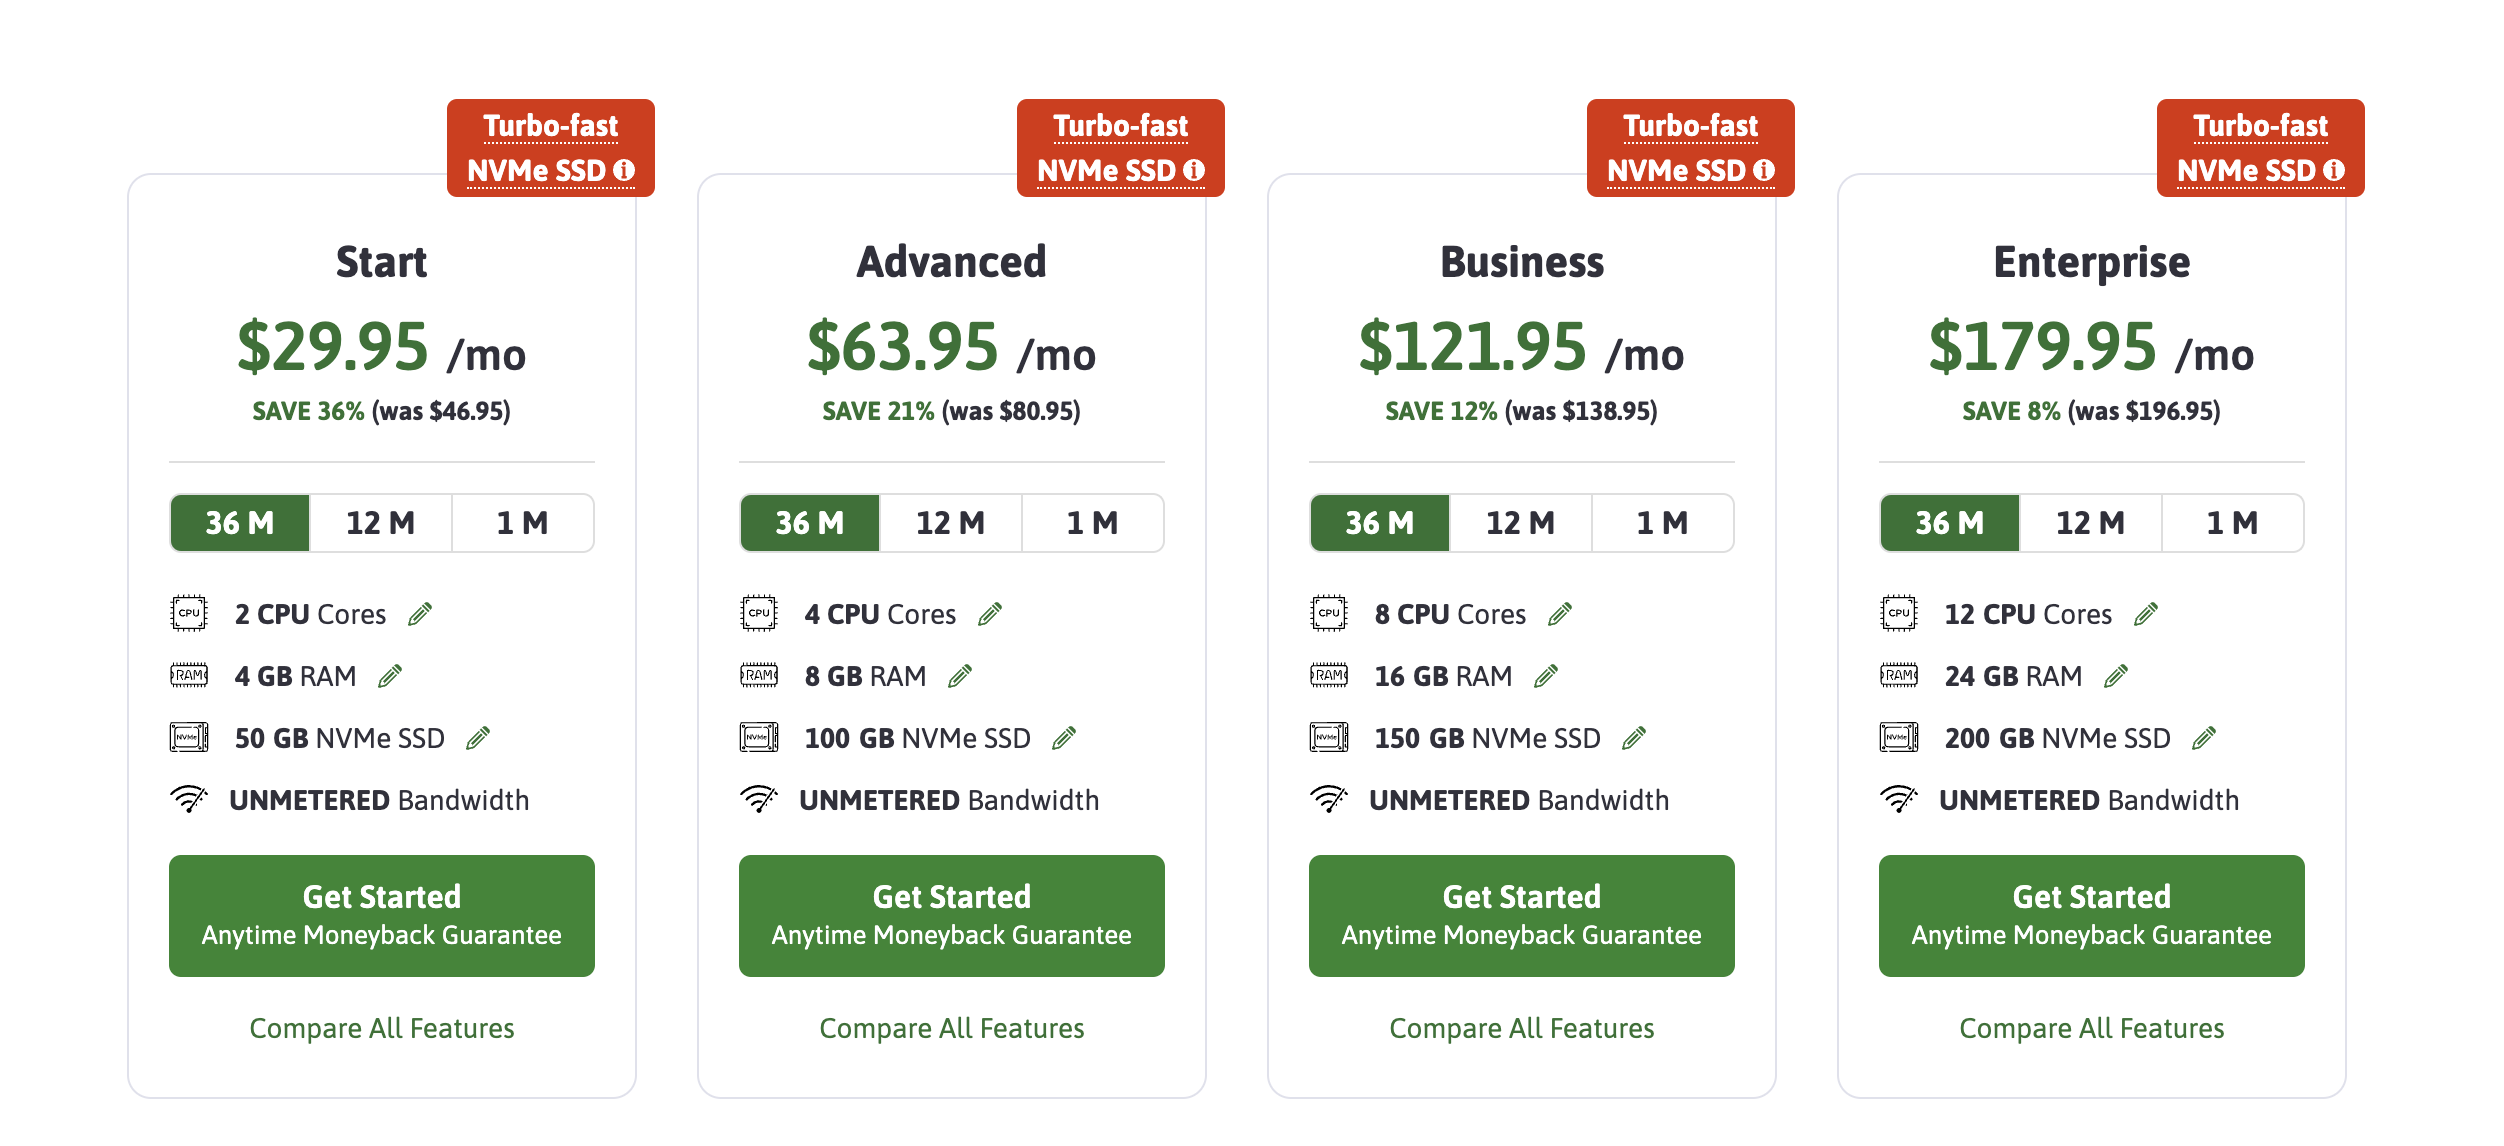Select 1 M term for Enterprise plan
This screenshot has height=1146, width=2504.
coord(2232,523)
